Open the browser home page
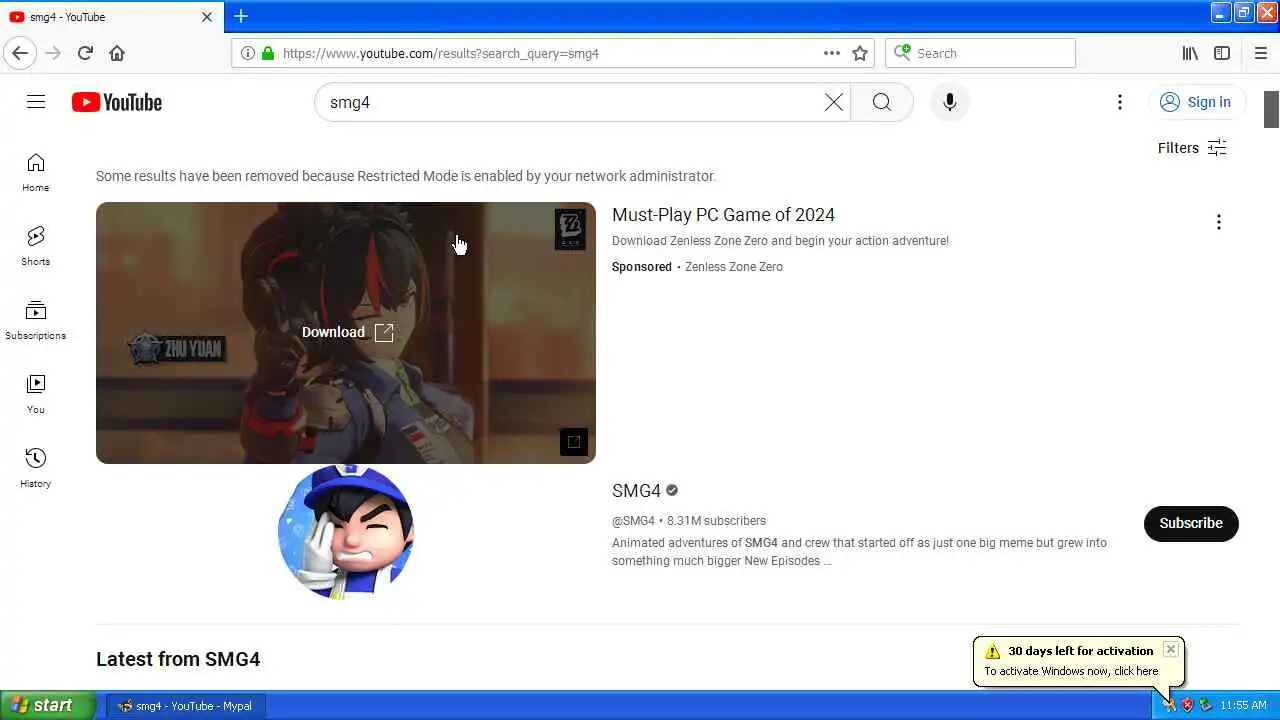The image size is (1280, 720). tap(117, 53)
